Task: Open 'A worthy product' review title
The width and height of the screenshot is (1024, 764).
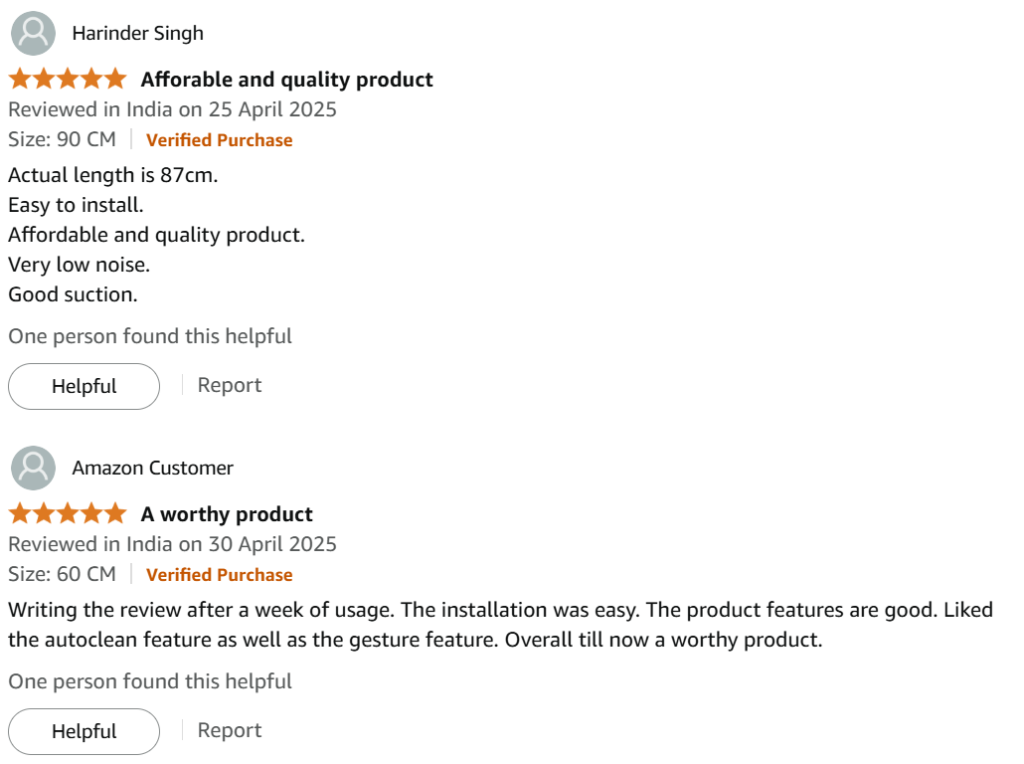Action: pos(227,515)
